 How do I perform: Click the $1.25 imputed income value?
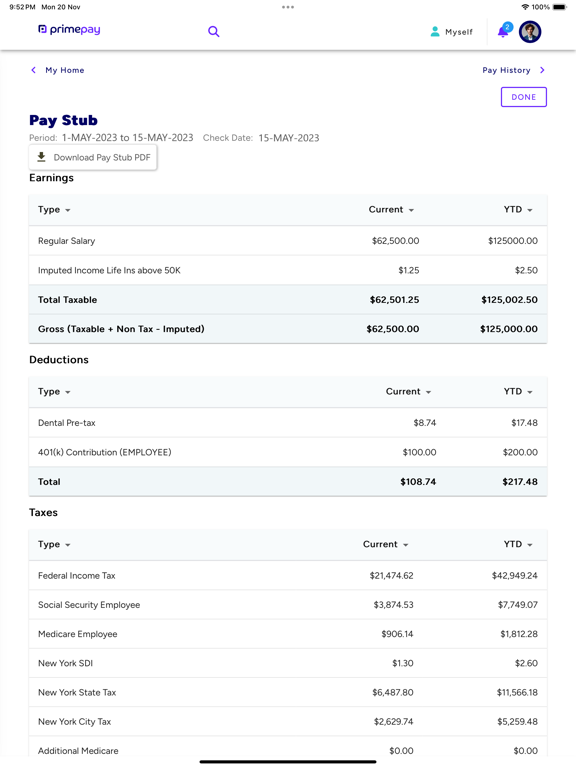(408, 270)
